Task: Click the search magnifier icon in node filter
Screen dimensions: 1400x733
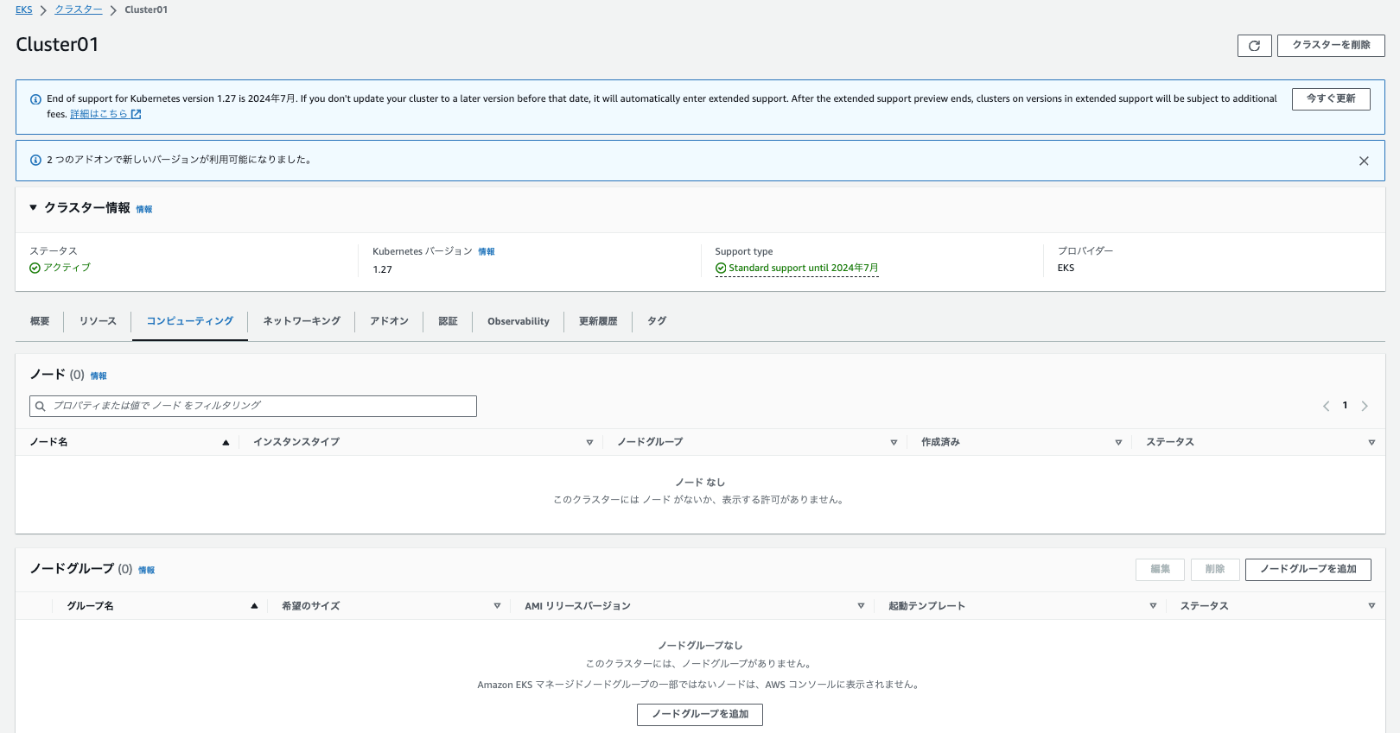Action: tap(41, 406)
